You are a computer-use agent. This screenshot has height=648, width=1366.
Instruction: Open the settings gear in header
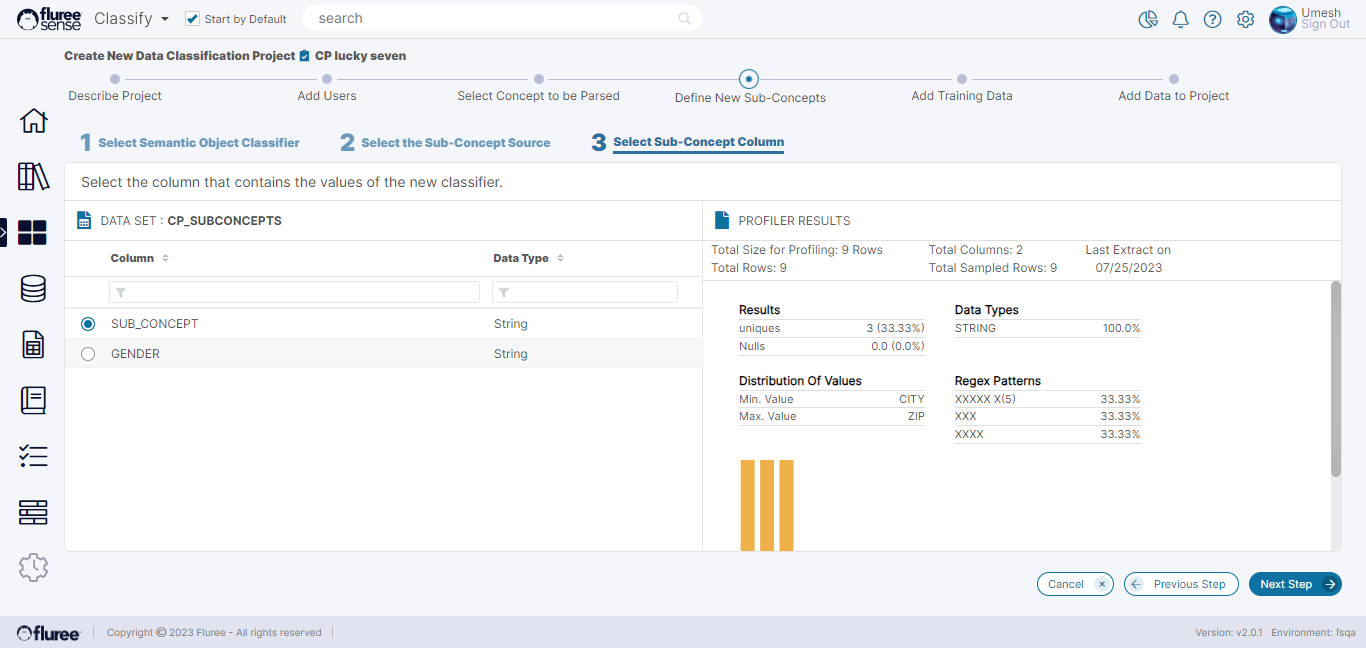(1245, 20)
